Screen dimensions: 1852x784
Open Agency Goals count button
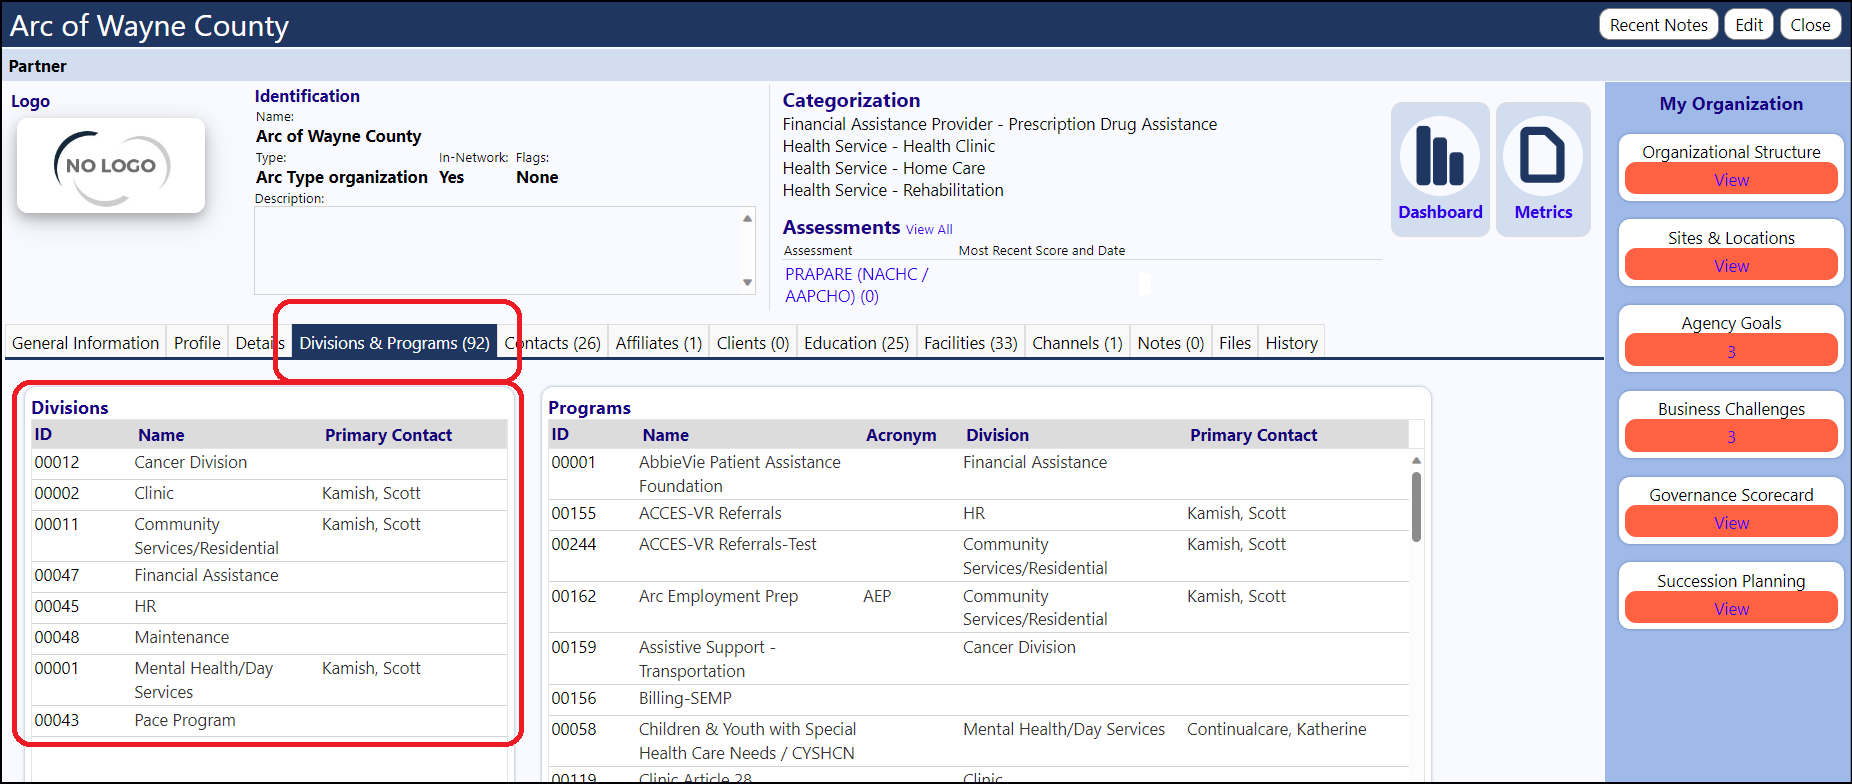point(1731,351)
